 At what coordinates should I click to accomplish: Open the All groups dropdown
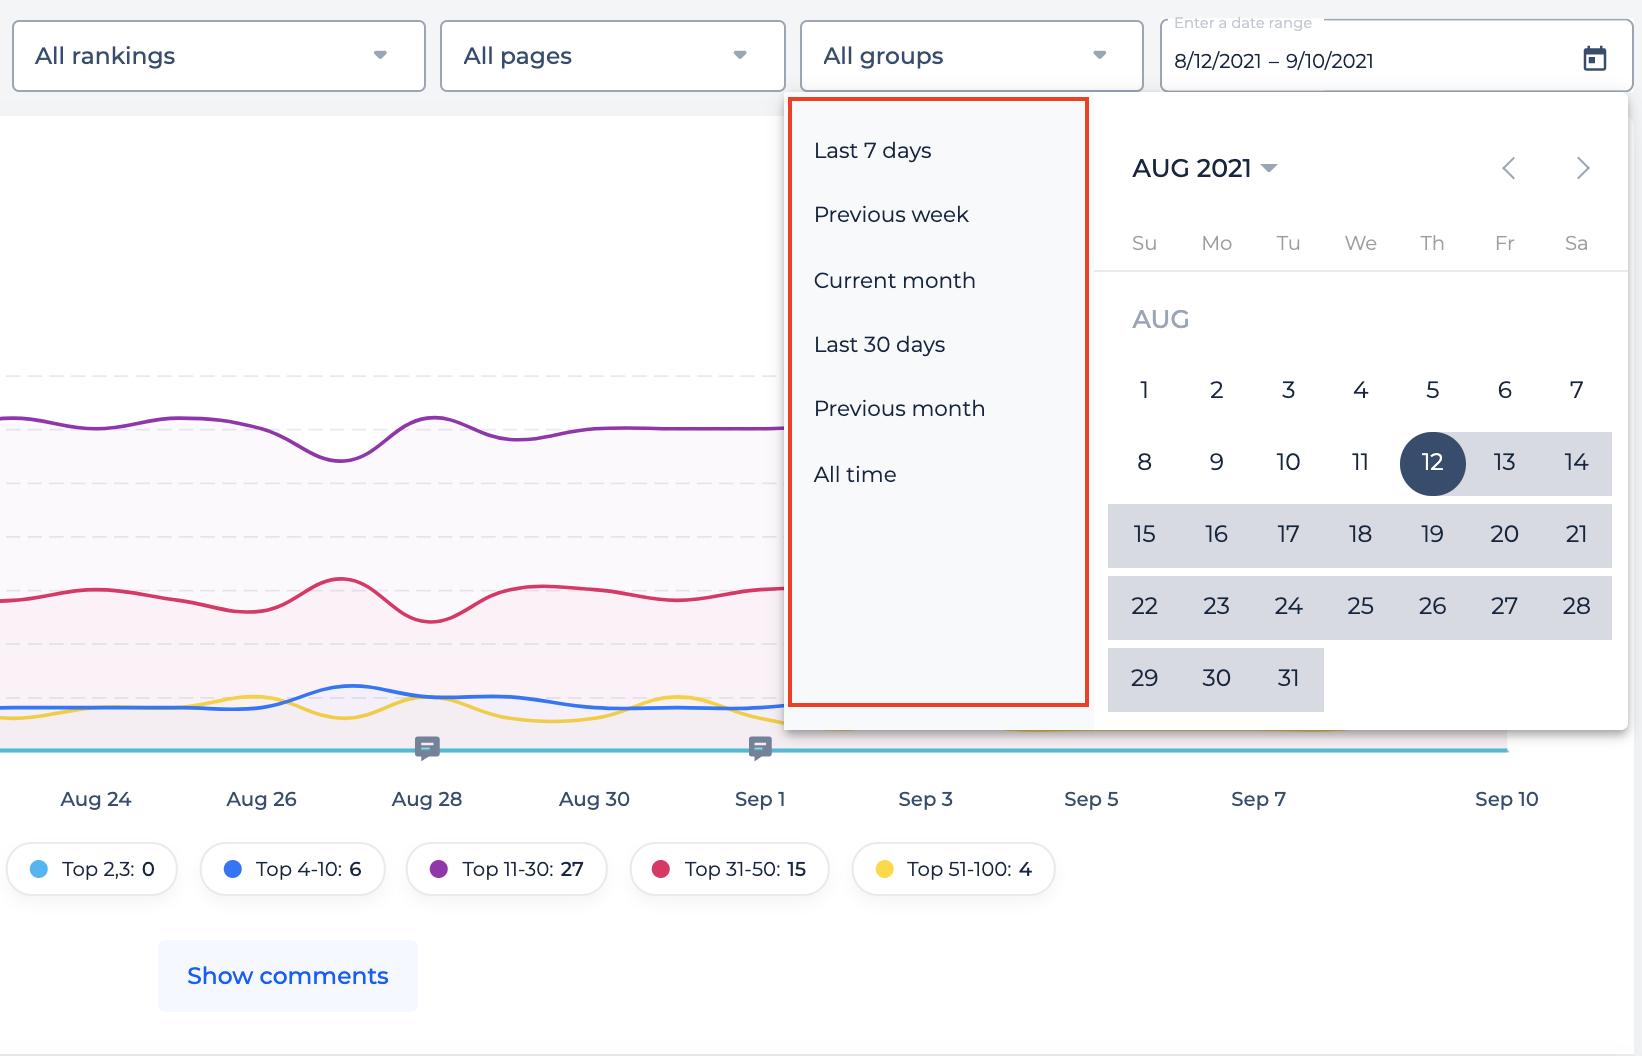tap(972, 56)
